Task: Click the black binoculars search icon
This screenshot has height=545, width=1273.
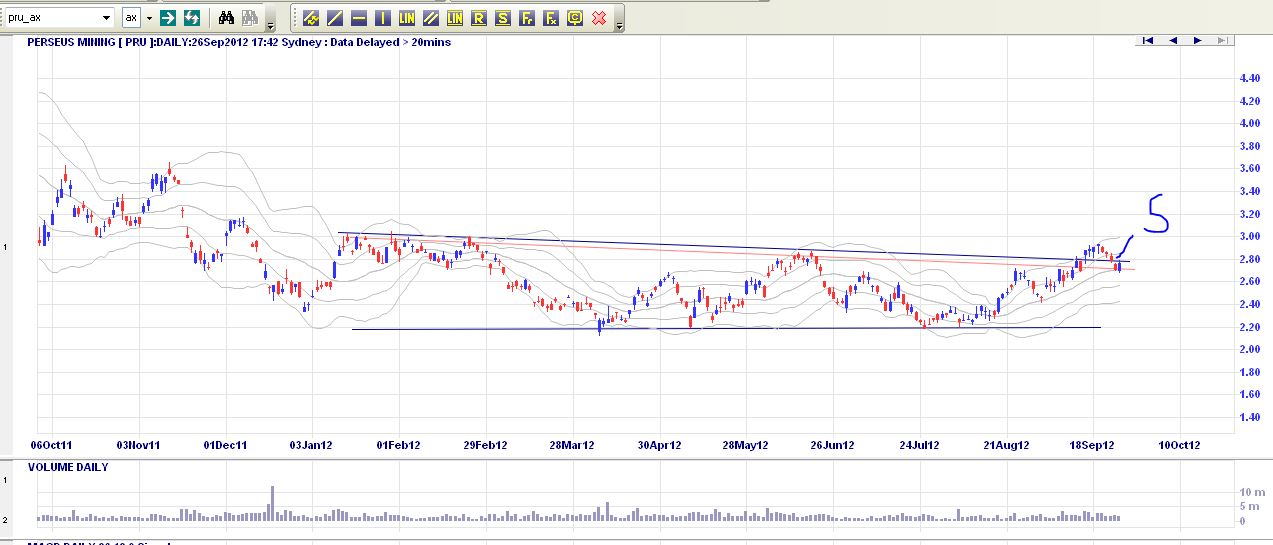Action: (x=226, y=18)
